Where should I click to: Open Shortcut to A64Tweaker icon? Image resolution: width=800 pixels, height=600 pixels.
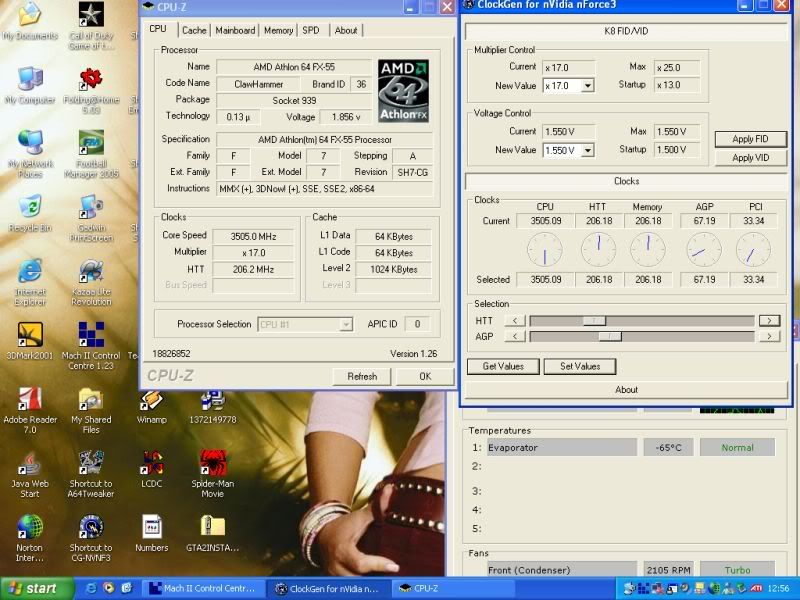click(x=91, y=474)
